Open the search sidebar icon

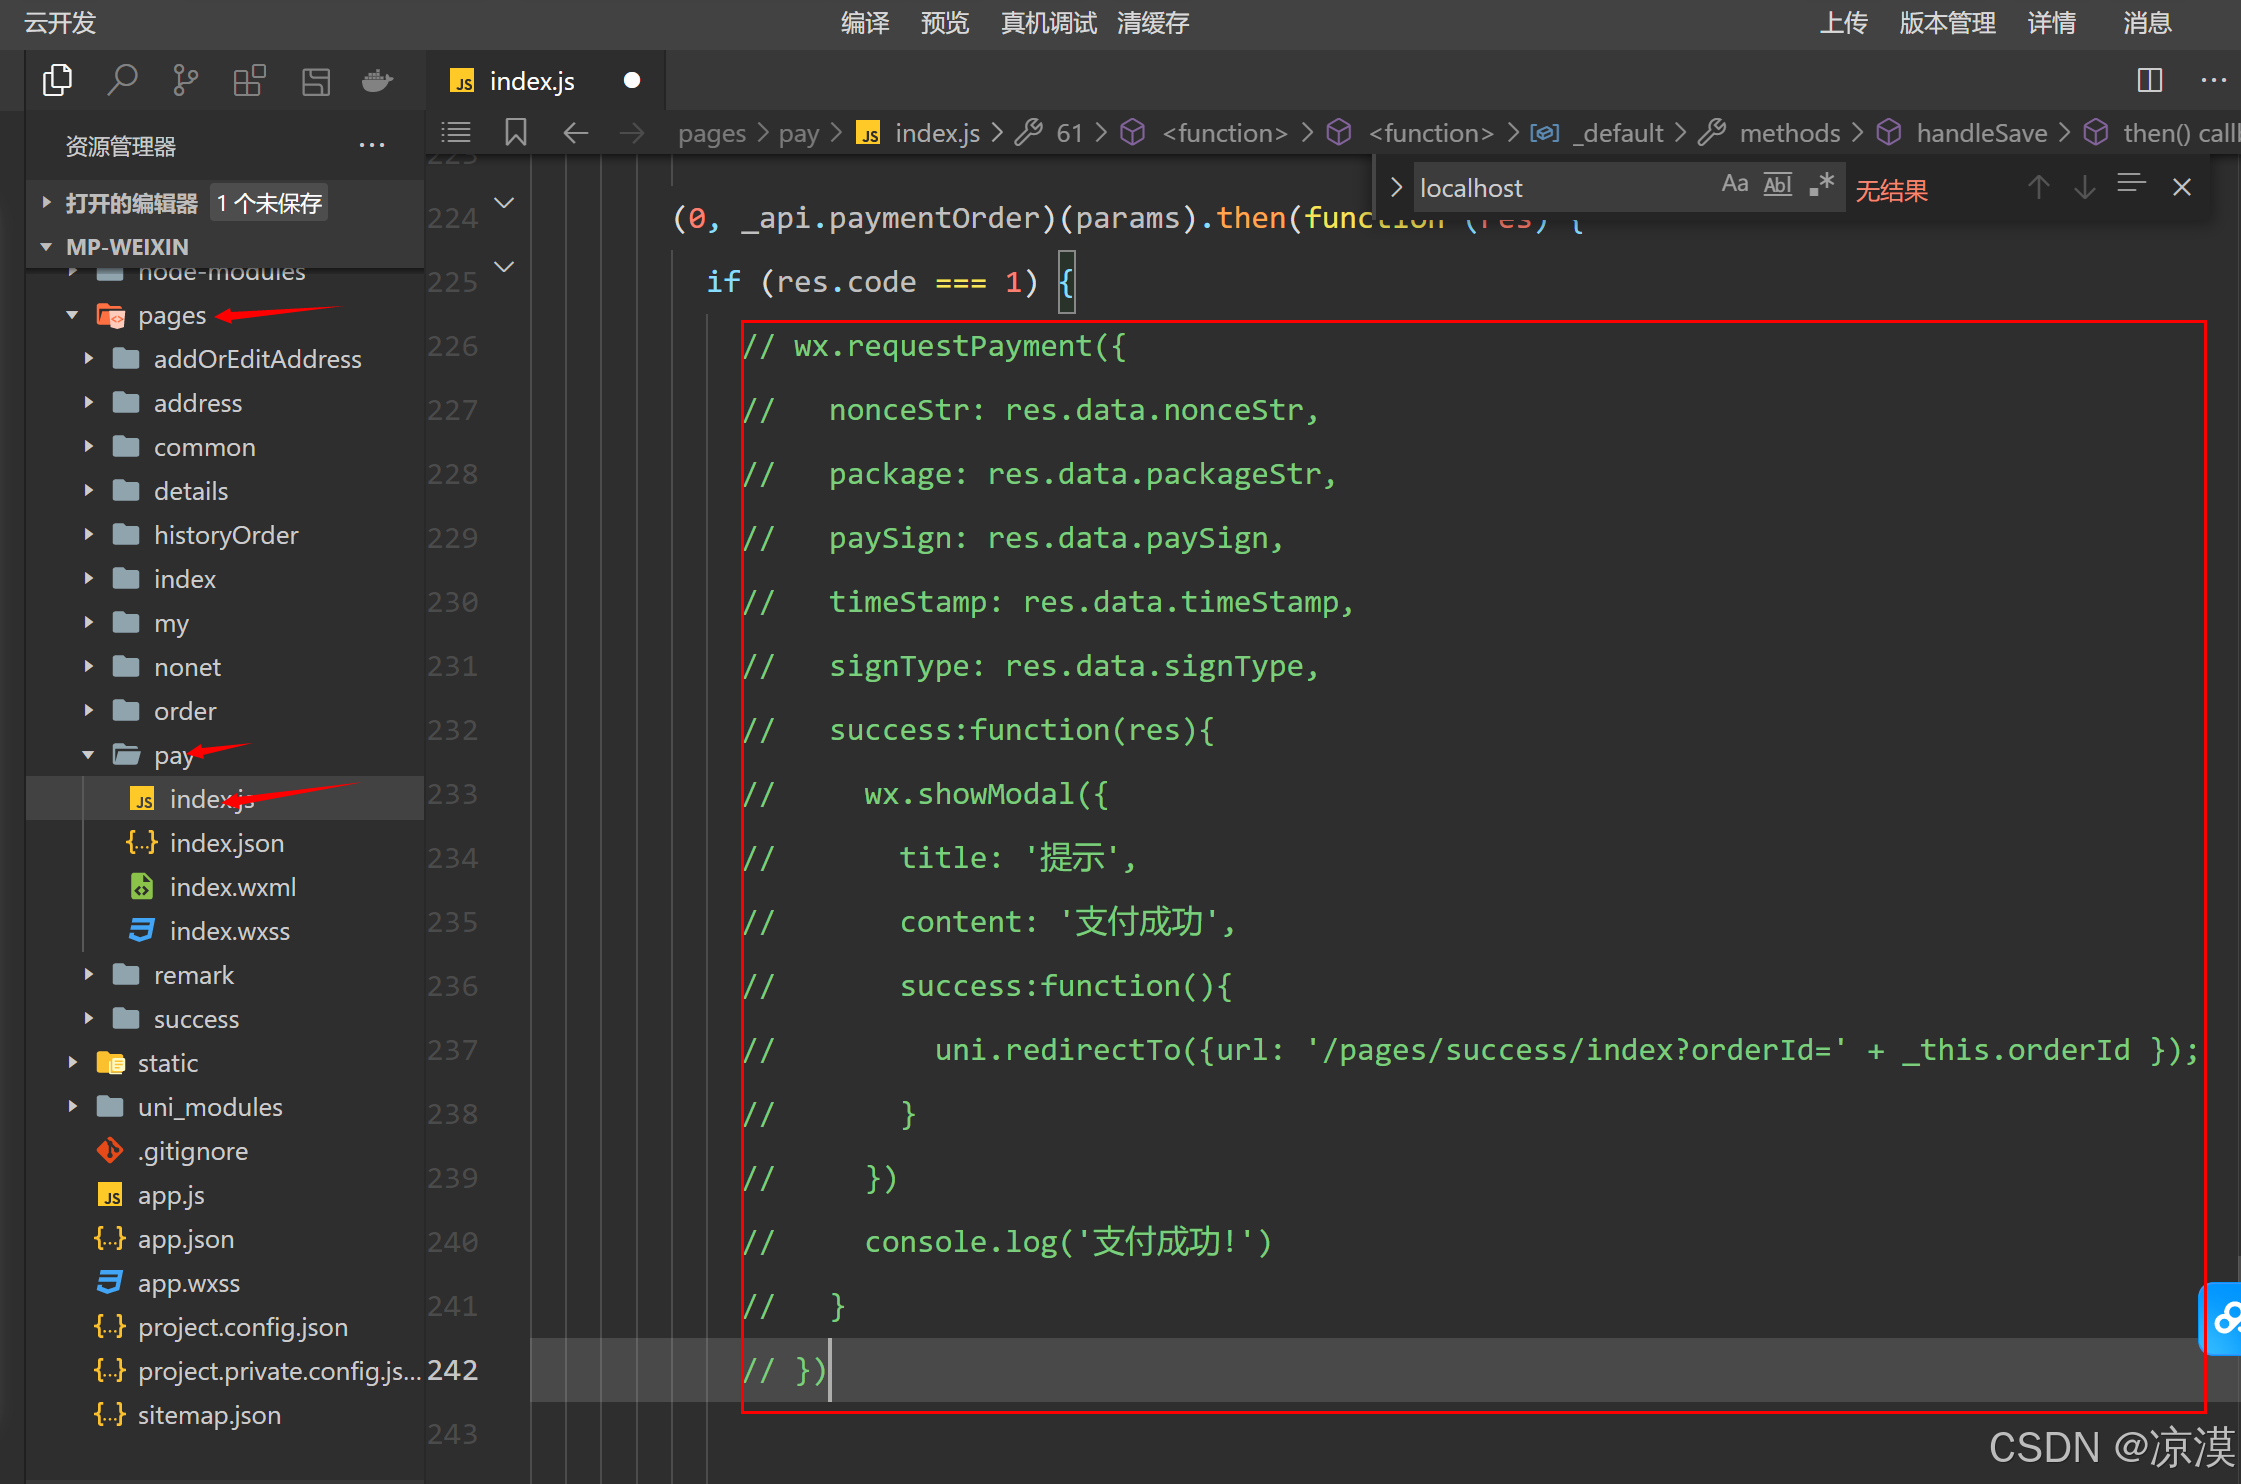click(x=122, y=80)
